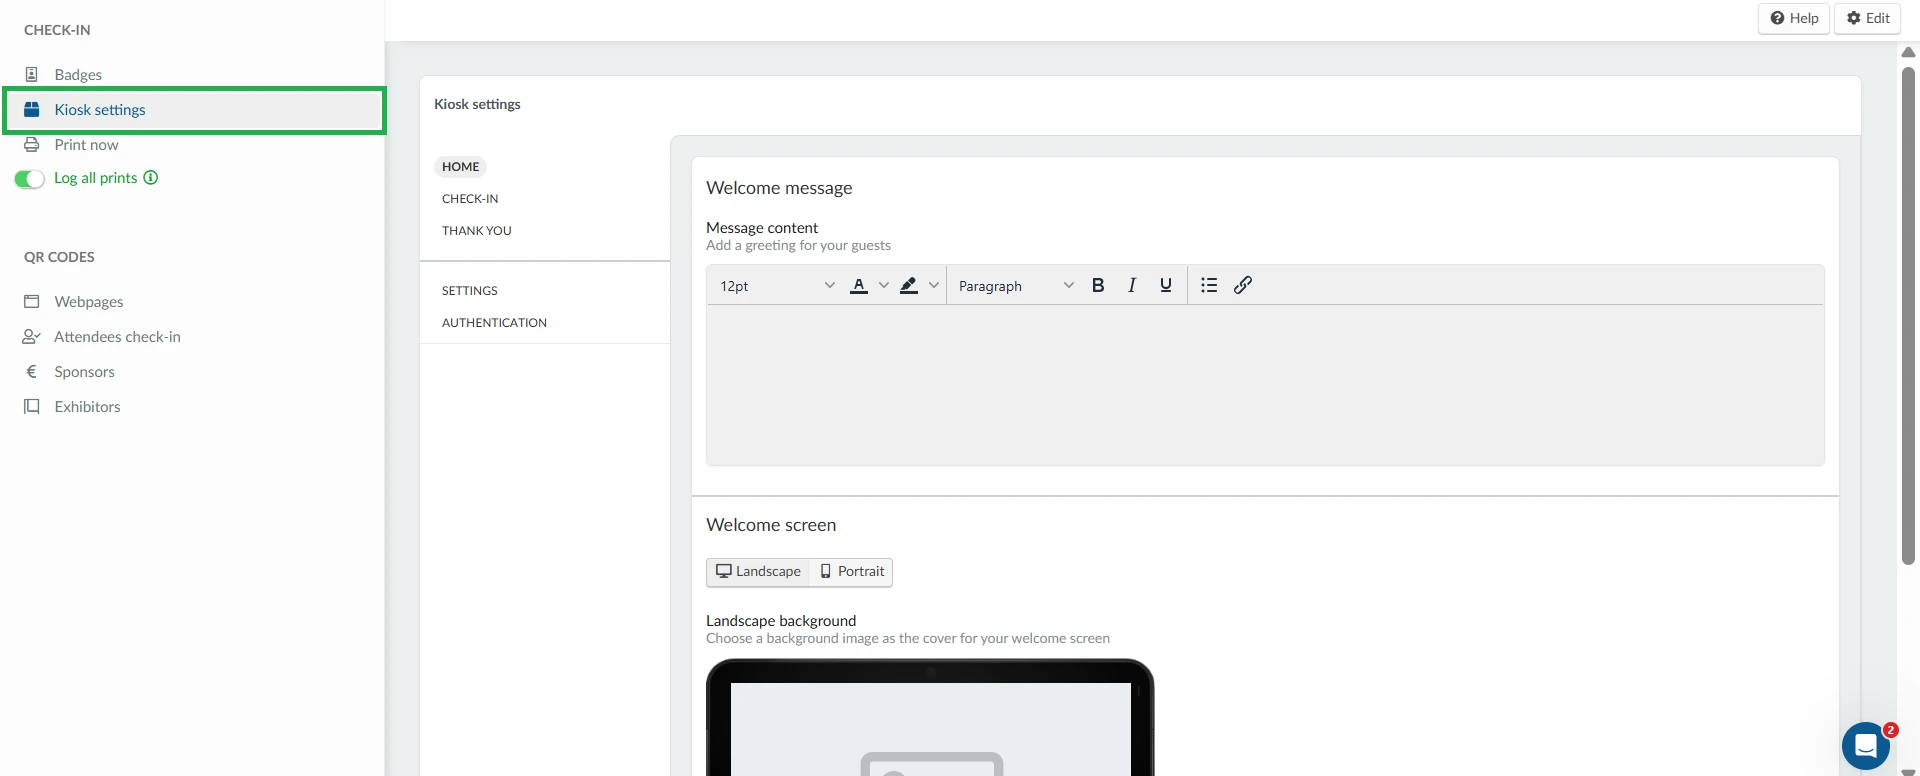This screenshot has height=776, width=1920.
Task: Click the Badges icon in sidebar
Action: click(x=31, y=74)
